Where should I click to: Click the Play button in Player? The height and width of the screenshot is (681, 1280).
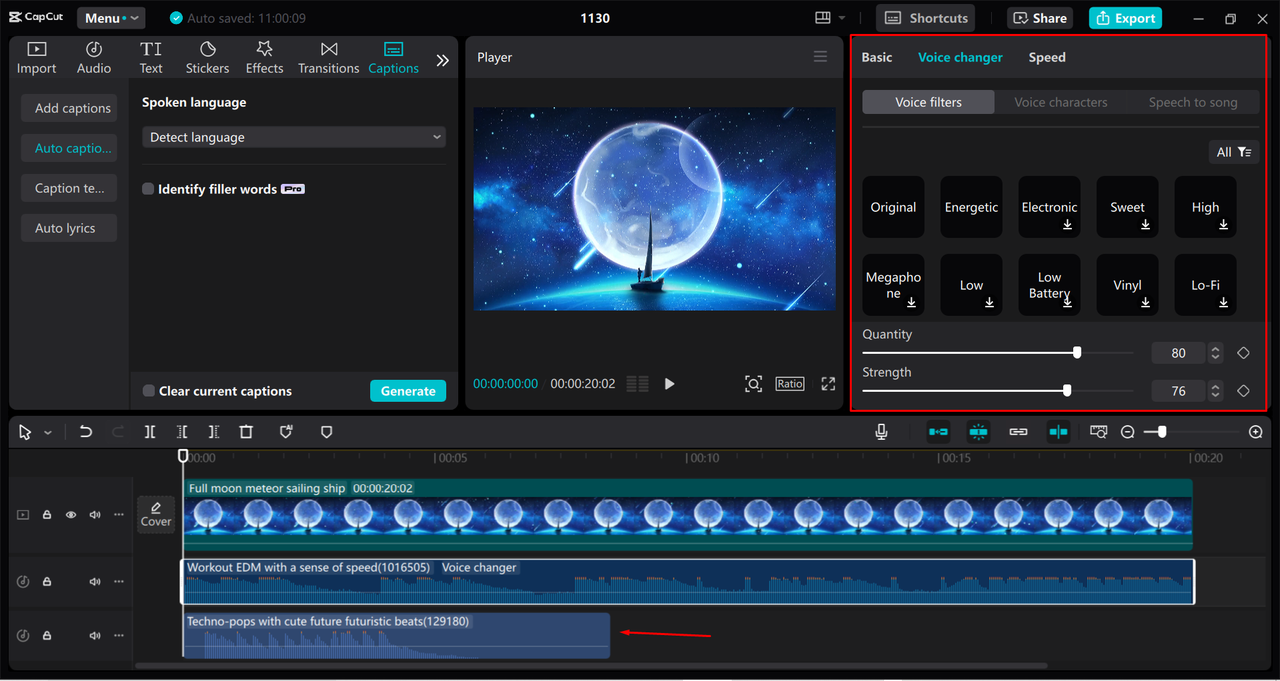[669, 384]
